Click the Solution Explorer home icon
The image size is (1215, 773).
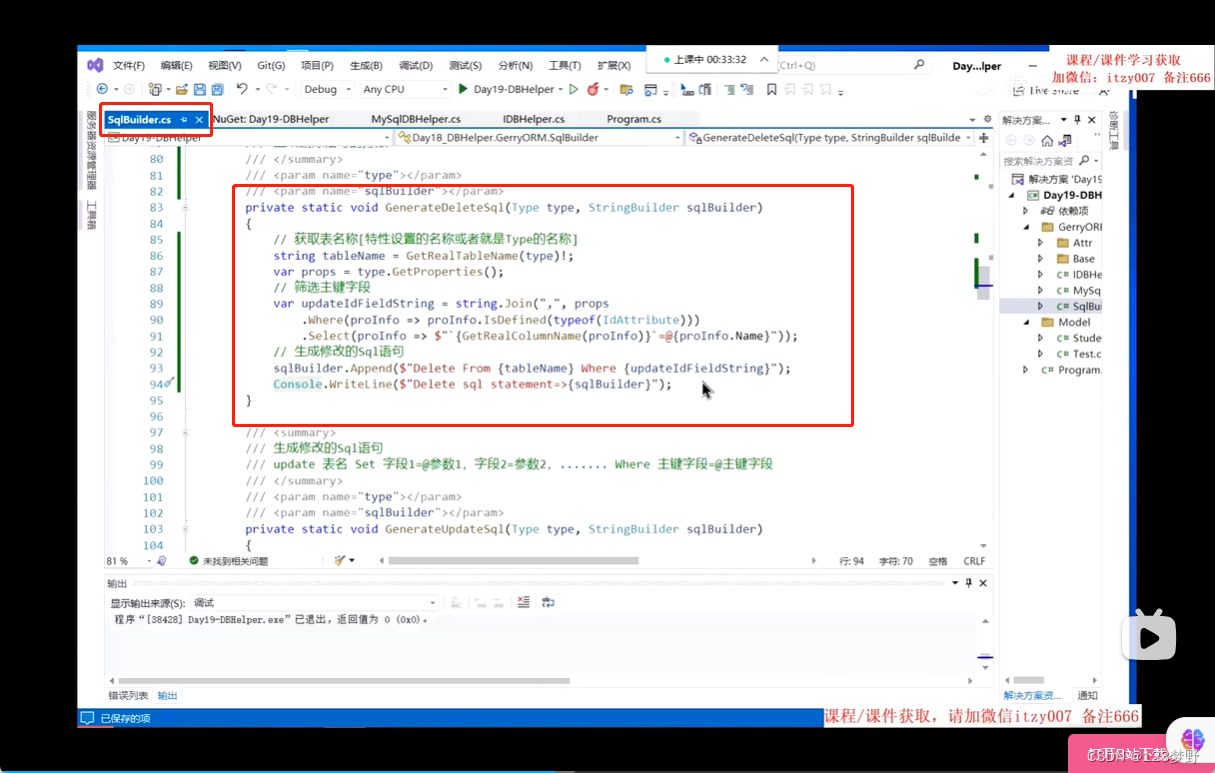coord(1046,141)
